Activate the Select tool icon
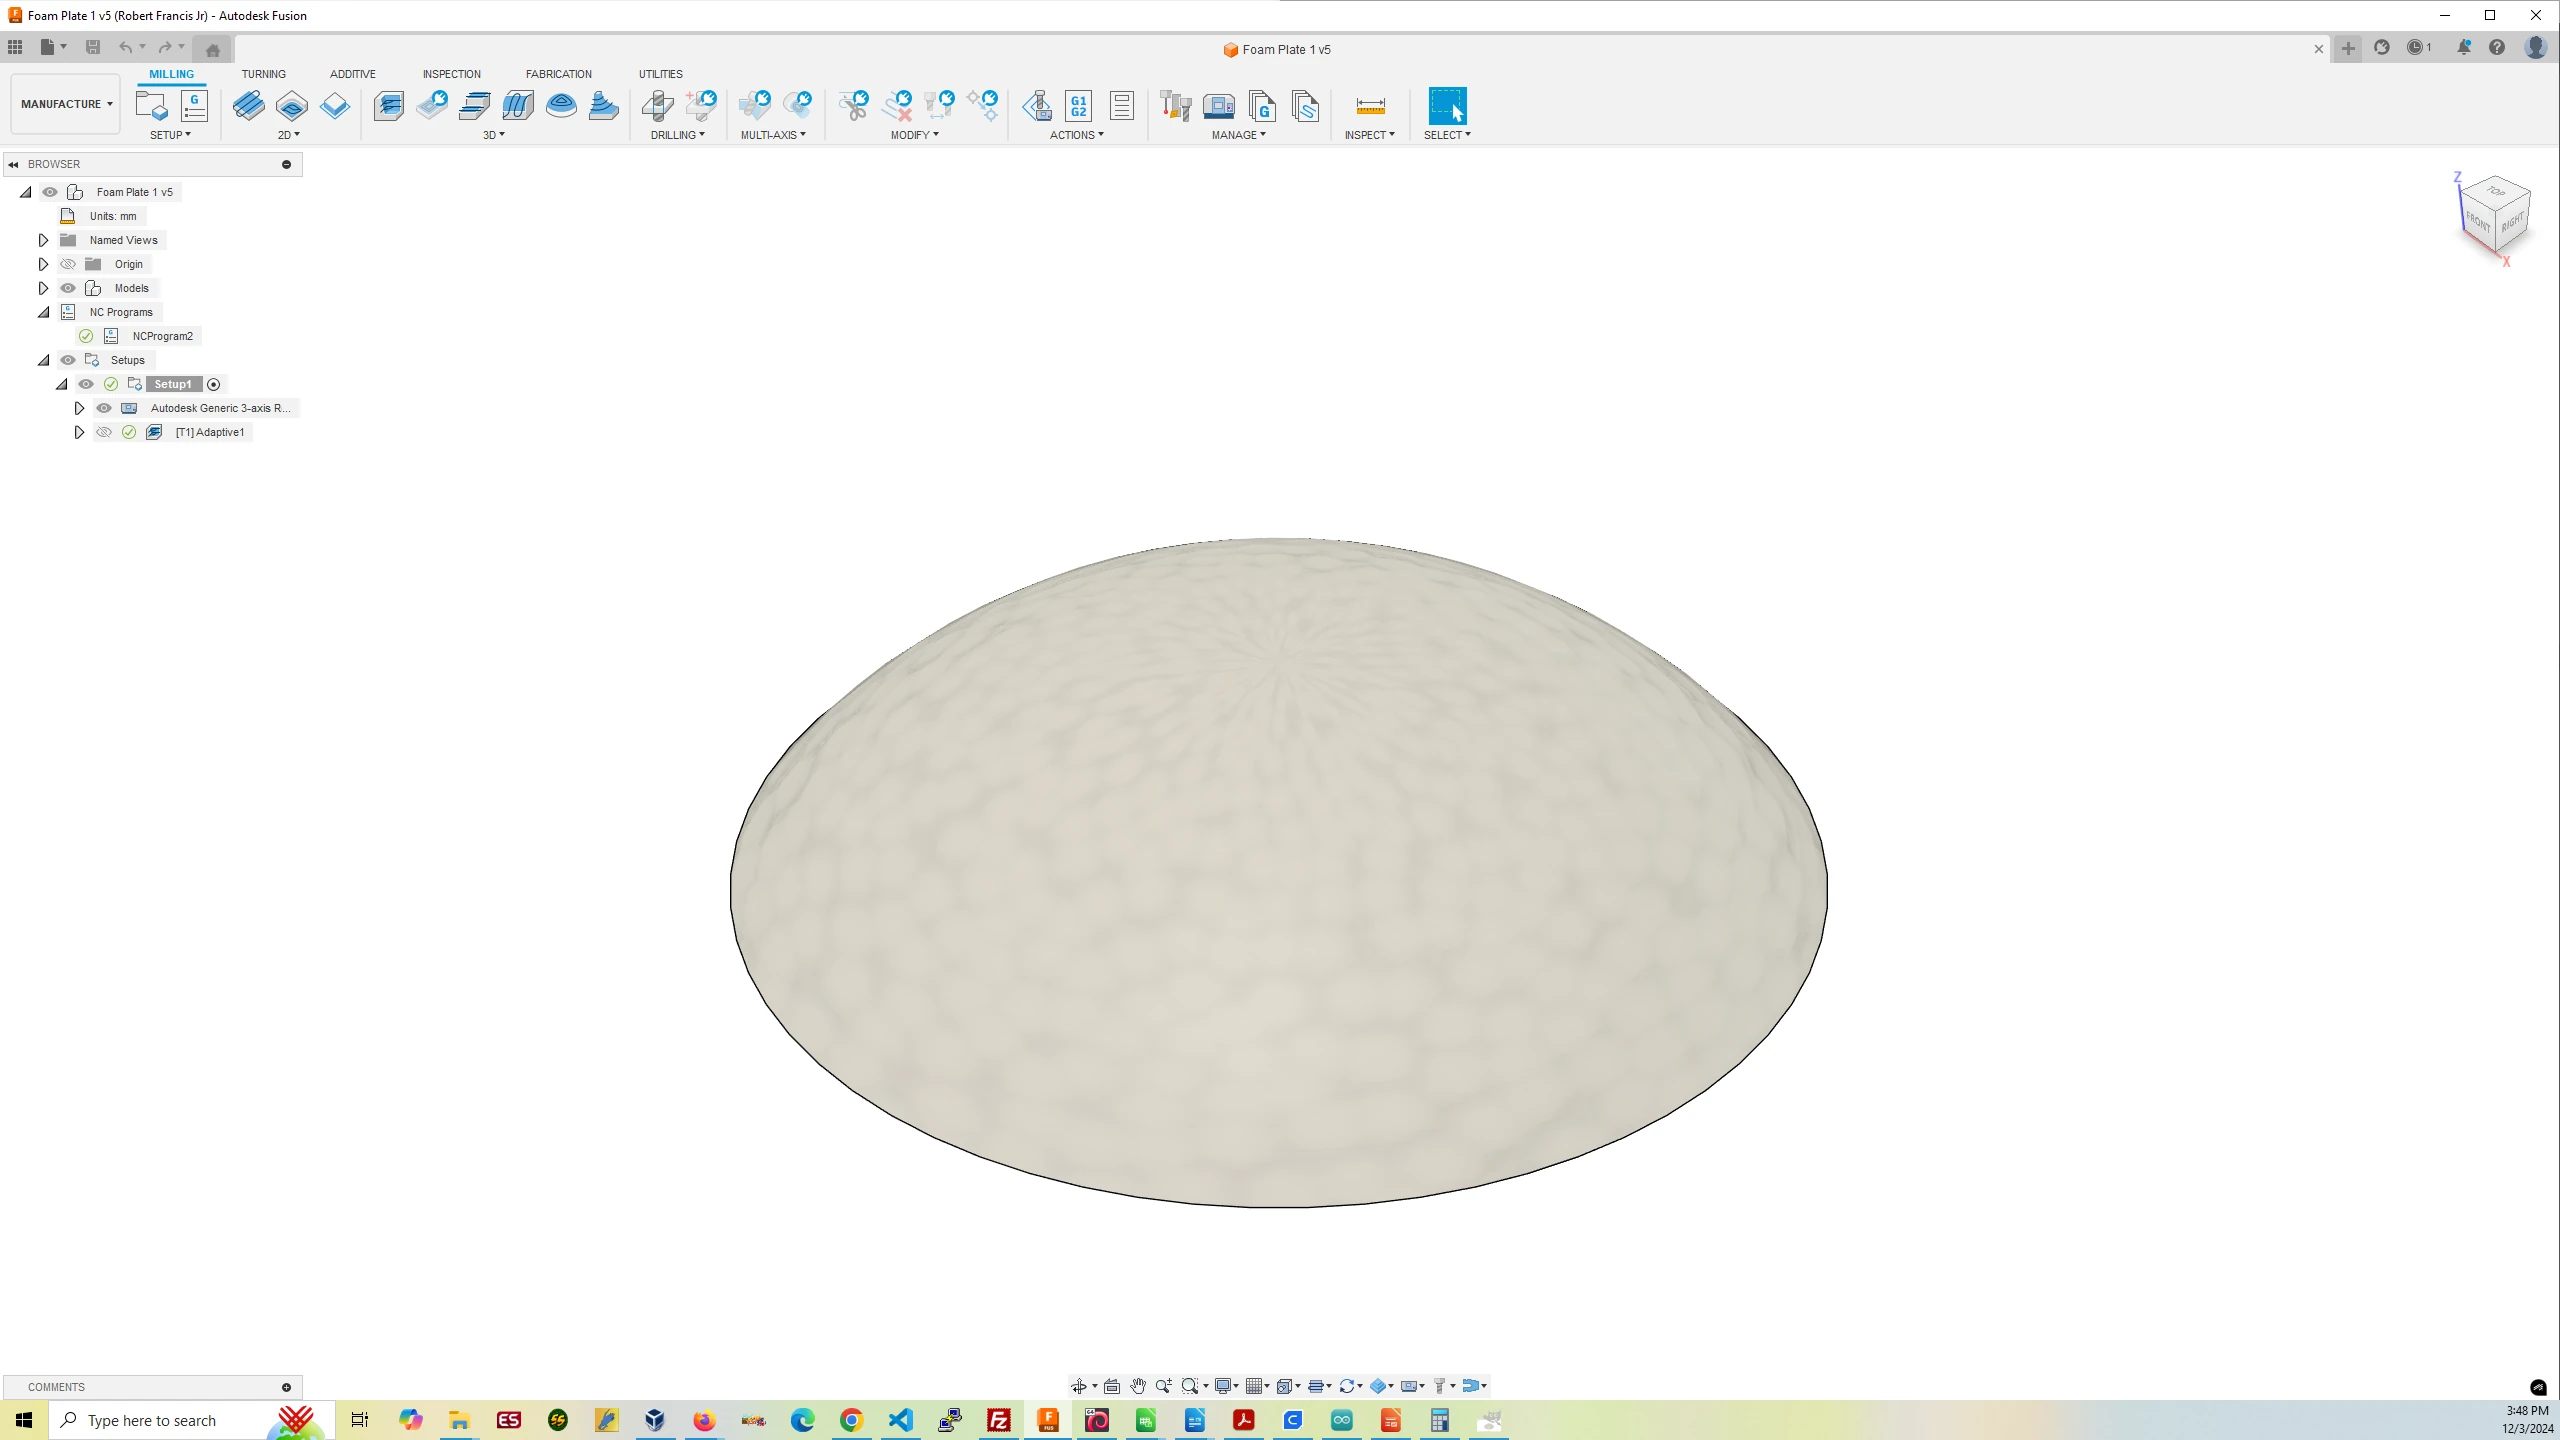This screenshot has width=2560, height=1440. click(x=1447, y=105)
